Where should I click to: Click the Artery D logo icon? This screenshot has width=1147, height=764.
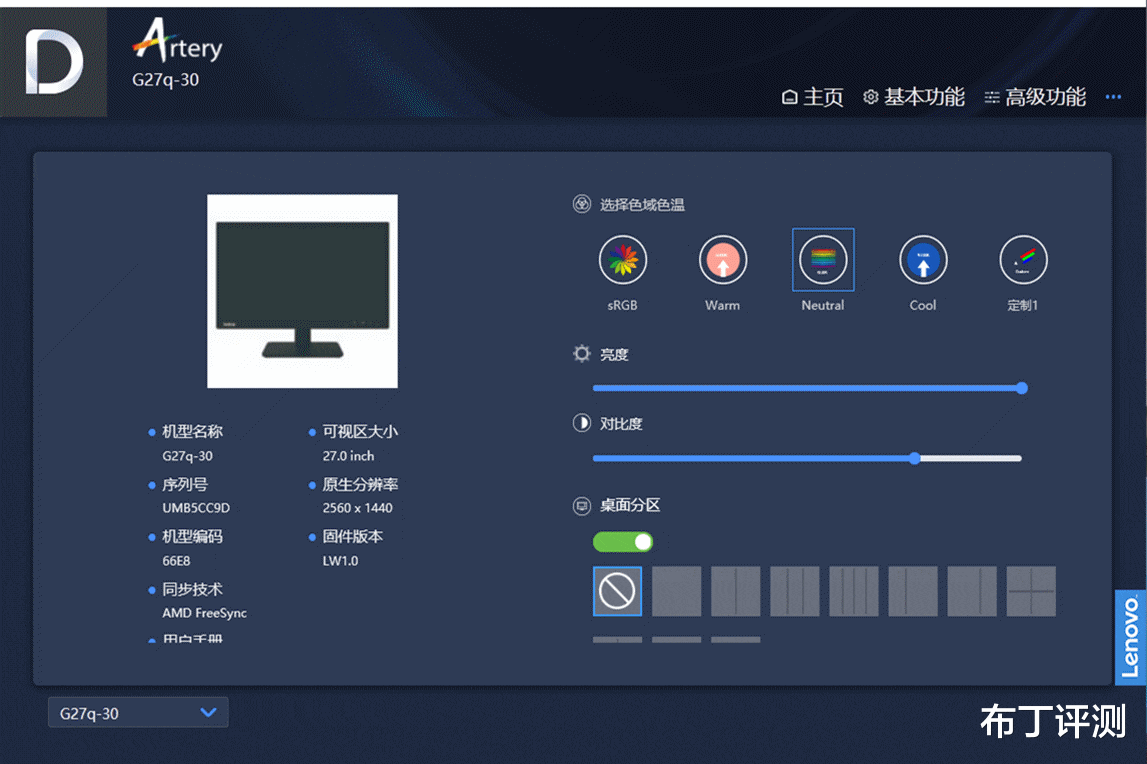(53, 62)
